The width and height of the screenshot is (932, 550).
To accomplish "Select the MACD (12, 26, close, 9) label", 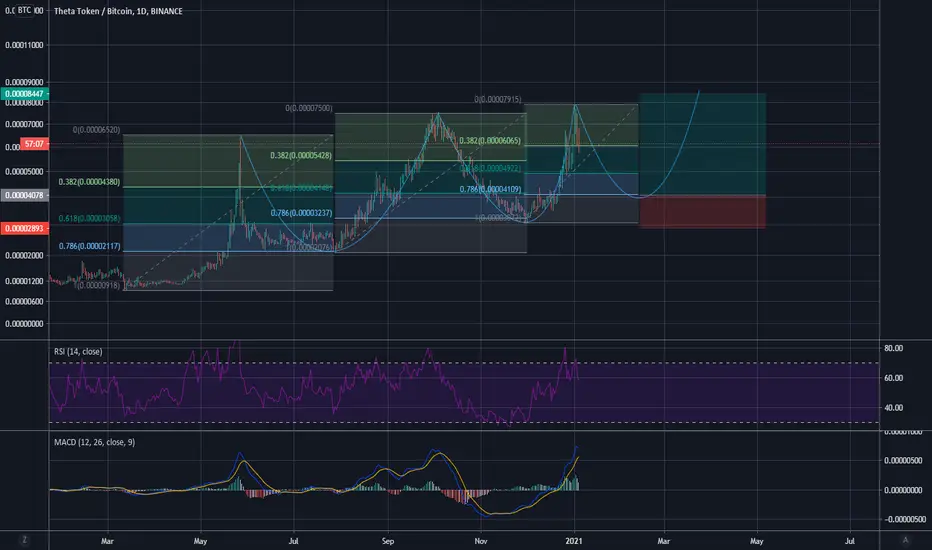I will click(95, 442).
